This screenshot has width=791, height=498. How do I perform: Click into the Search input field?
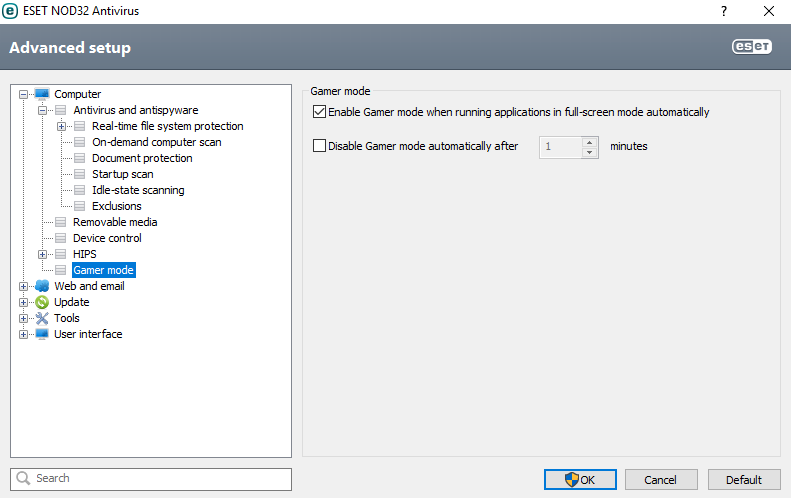160,479
